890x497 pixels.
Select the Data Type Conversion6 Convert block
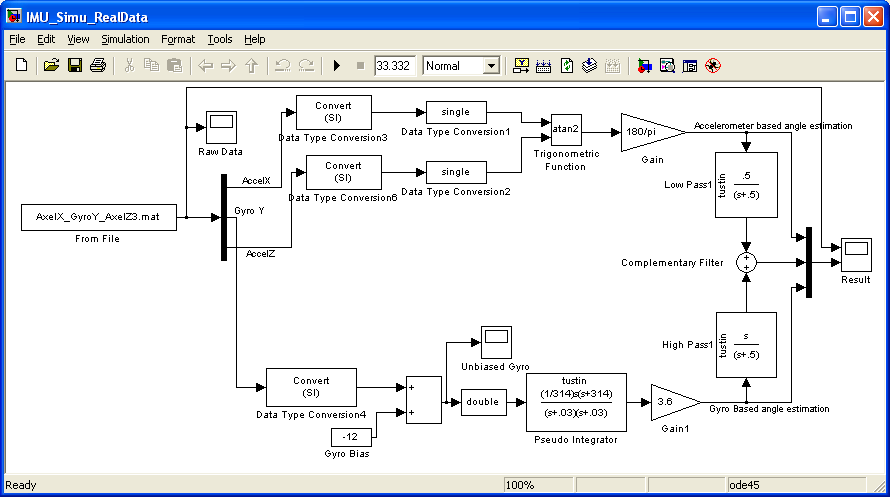pos(343,172)
